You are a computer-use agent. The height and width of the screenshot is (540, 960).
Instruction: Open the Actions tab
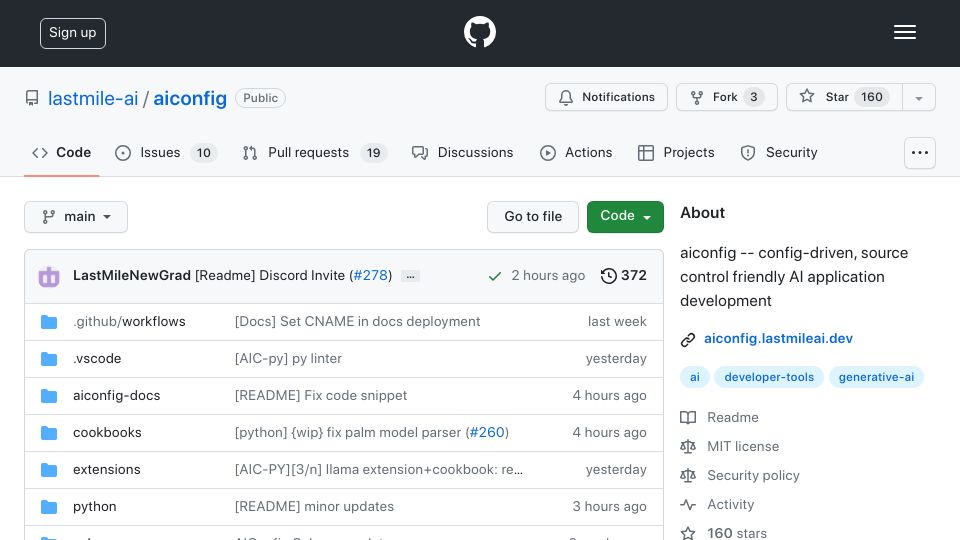pyautogui.click(x=576, y=152)
